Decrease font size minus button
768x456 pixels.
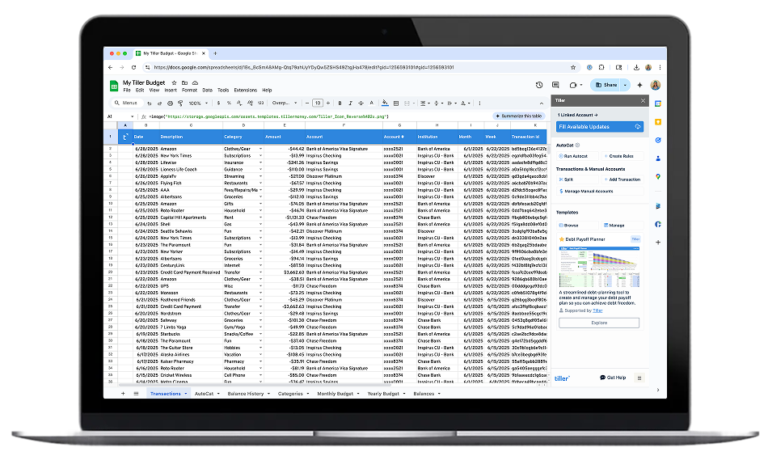307,103
